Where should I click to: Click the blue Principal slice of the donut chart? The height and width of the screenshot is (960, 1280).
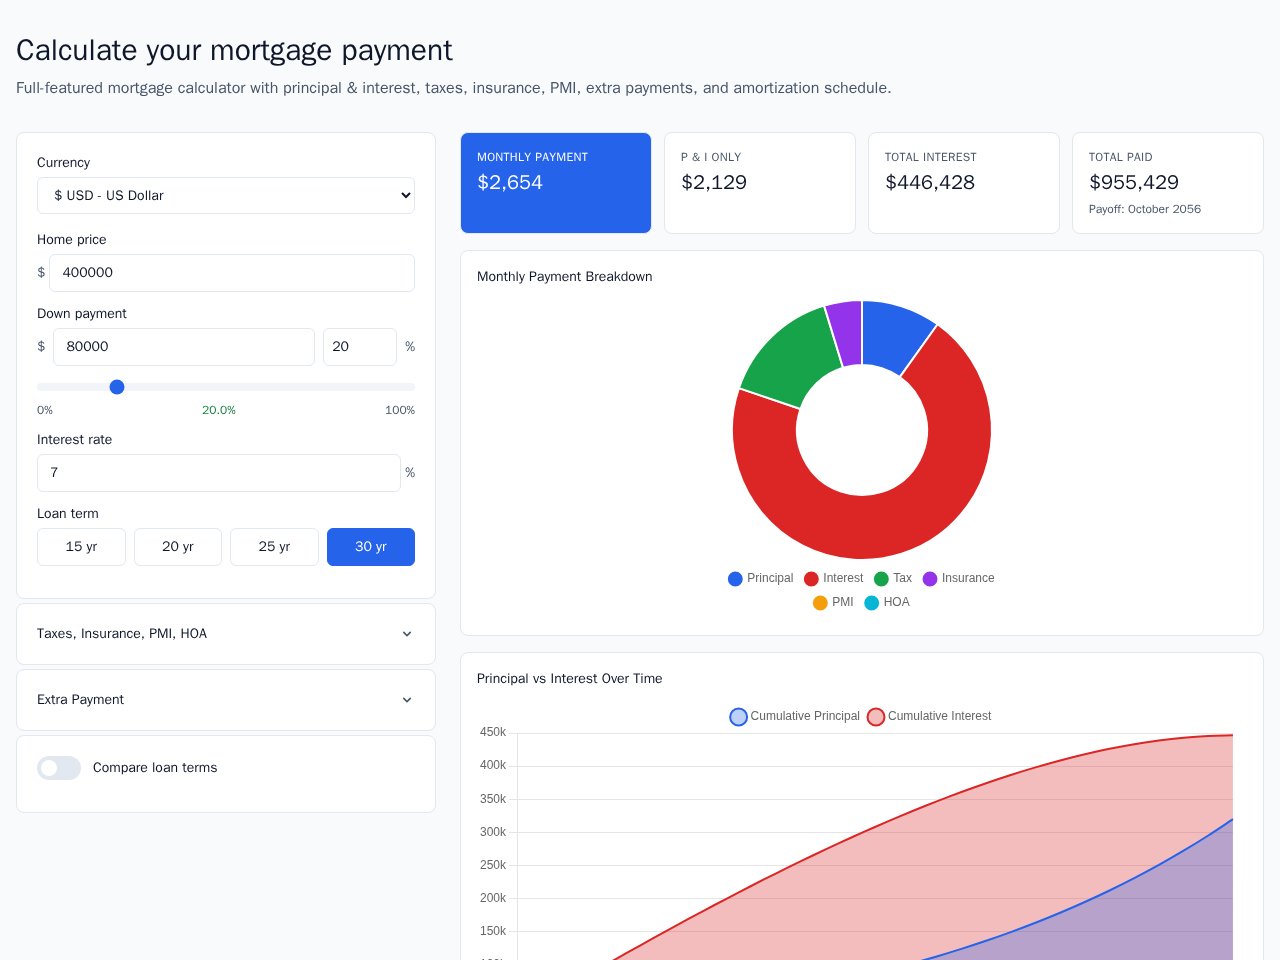(x=893, y=338)
